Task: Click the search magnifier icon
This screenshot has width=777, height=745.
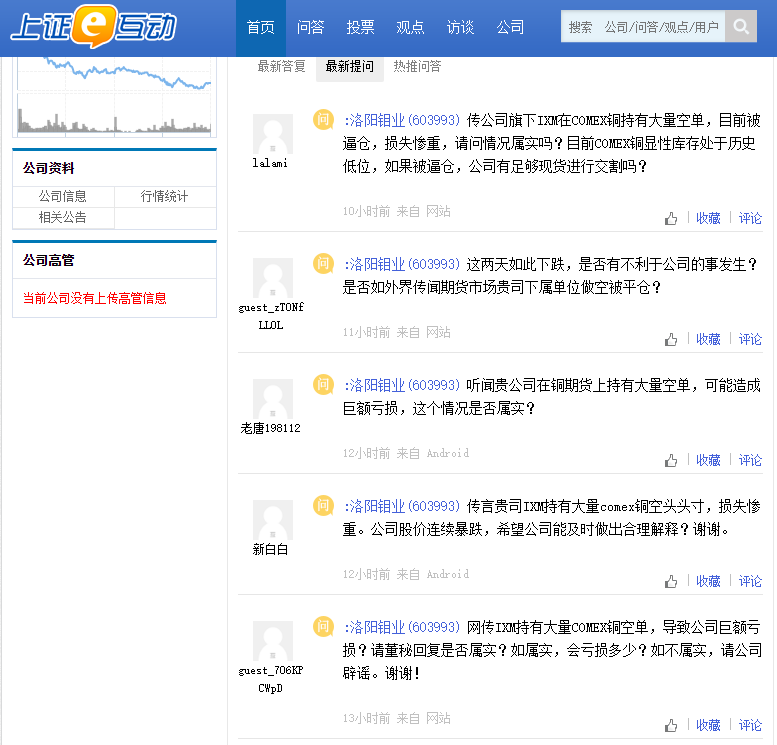Action: click(x=741, y=26)
